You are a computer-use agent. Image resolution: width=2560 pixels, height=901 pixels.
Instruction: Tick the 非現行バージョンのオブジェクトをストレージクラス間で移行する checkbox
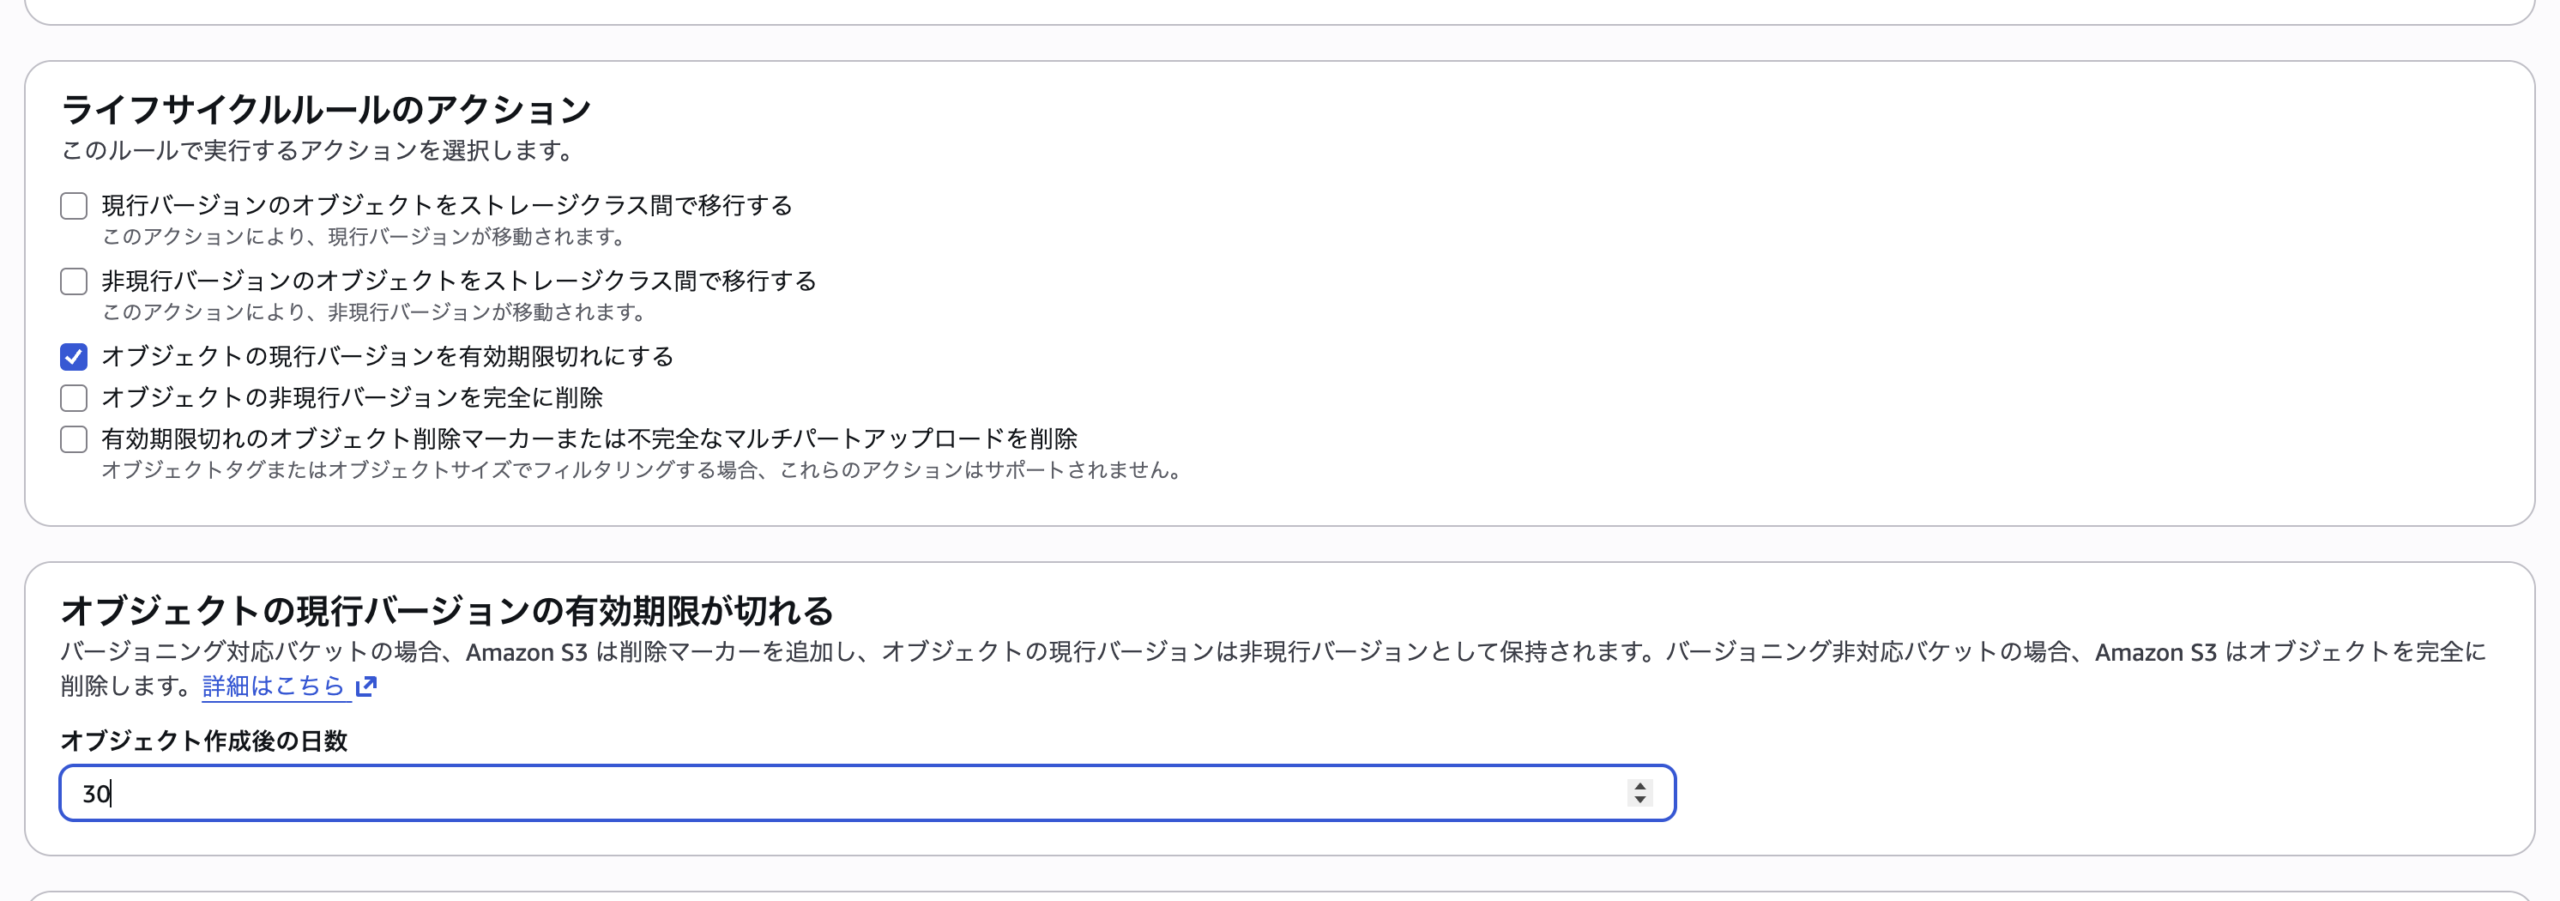(x=74, y=282)
